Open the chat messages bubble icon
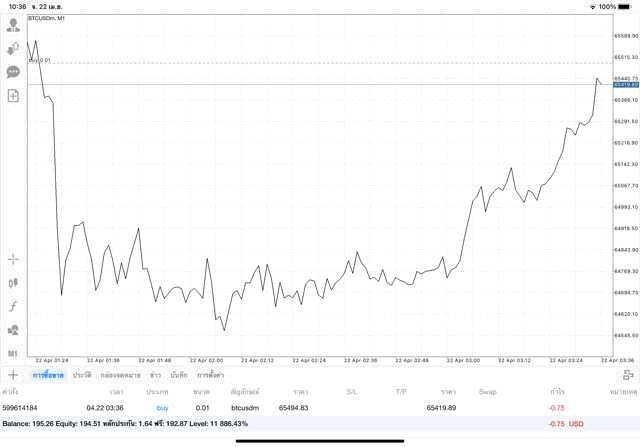 (x=13, y=72)
